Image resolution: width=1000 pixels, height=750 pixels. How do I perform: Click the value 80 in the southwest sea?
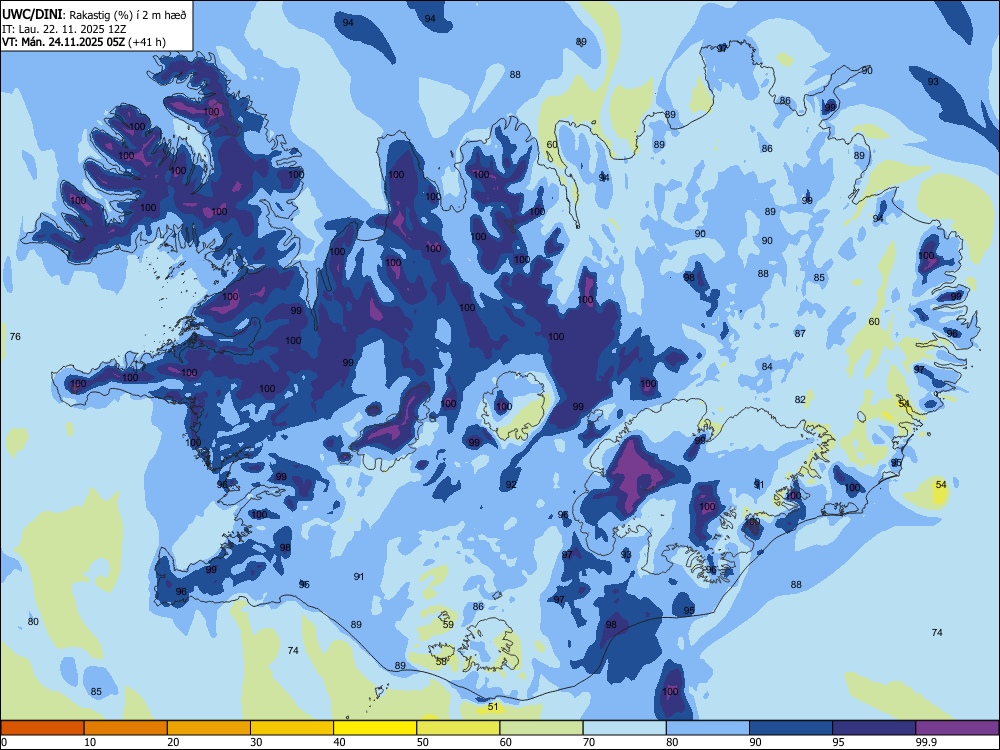(33, 621)
